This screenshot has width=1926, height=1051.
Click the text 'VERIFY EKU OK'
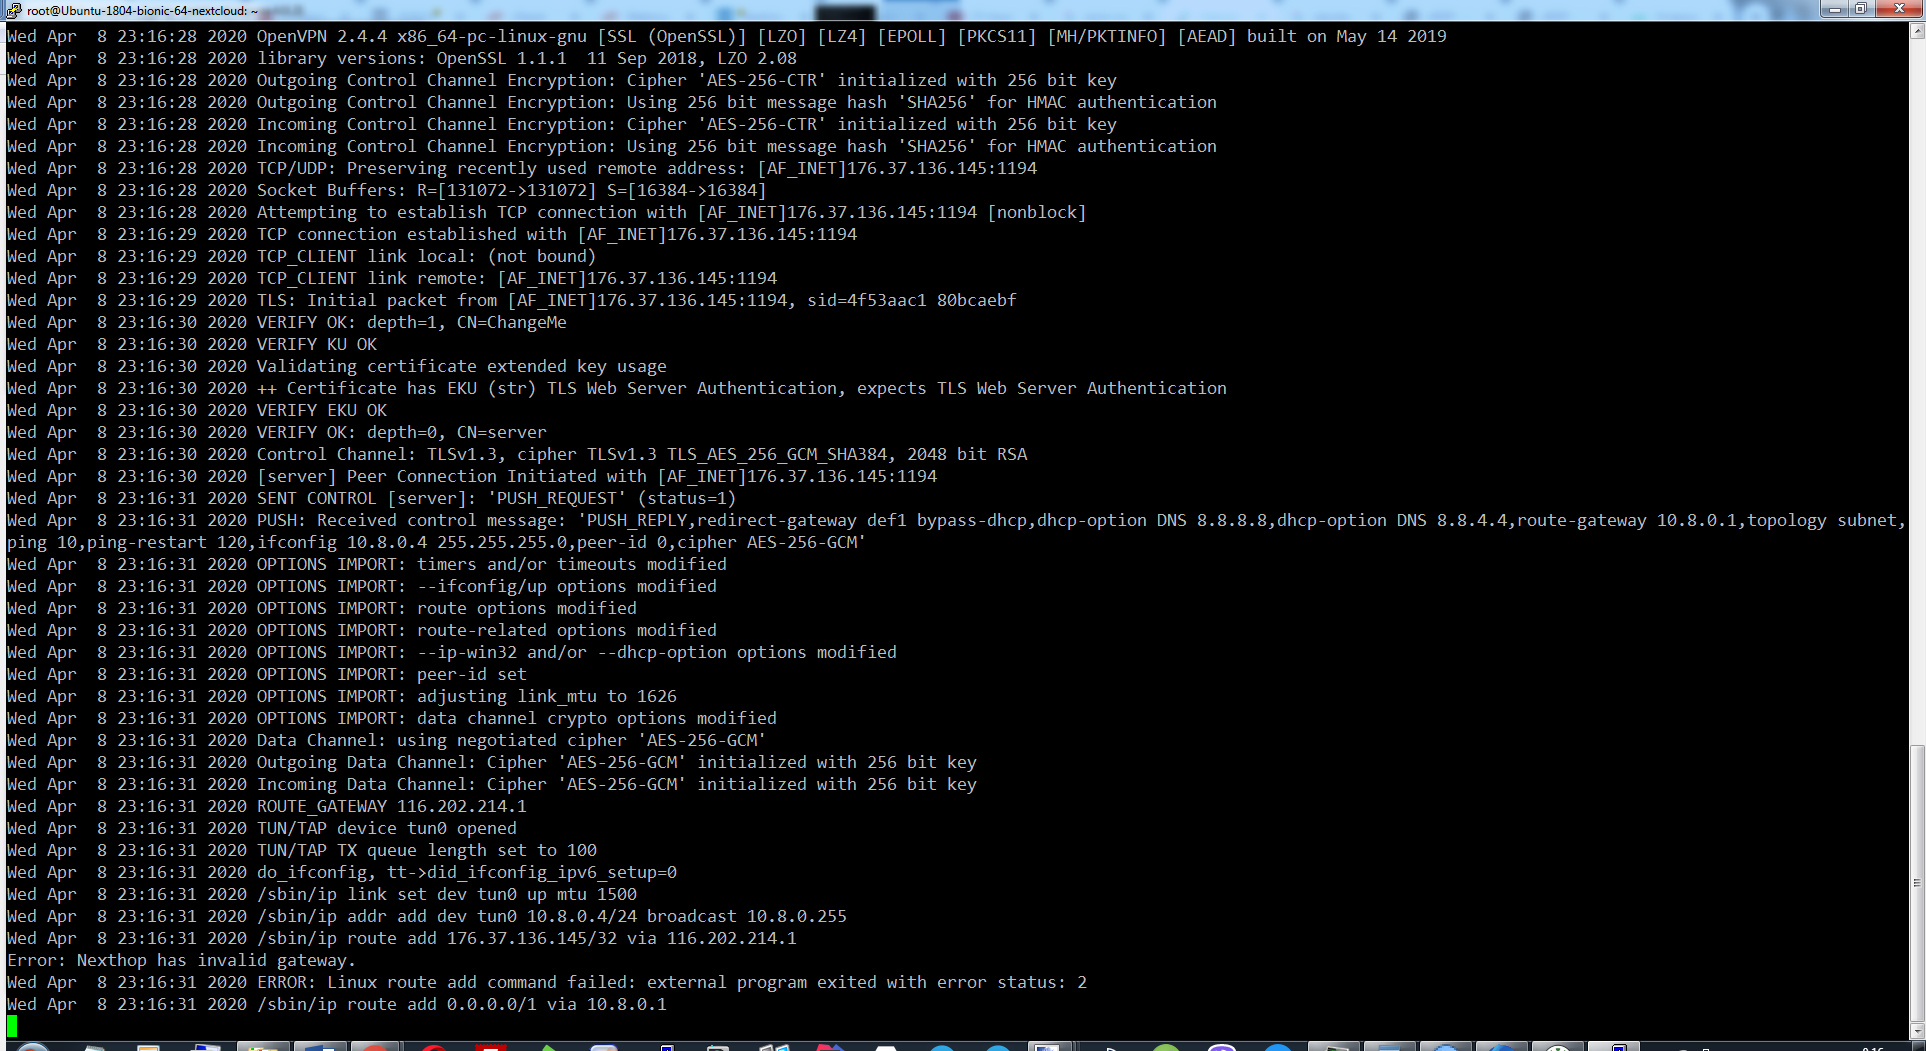[322, 410]
